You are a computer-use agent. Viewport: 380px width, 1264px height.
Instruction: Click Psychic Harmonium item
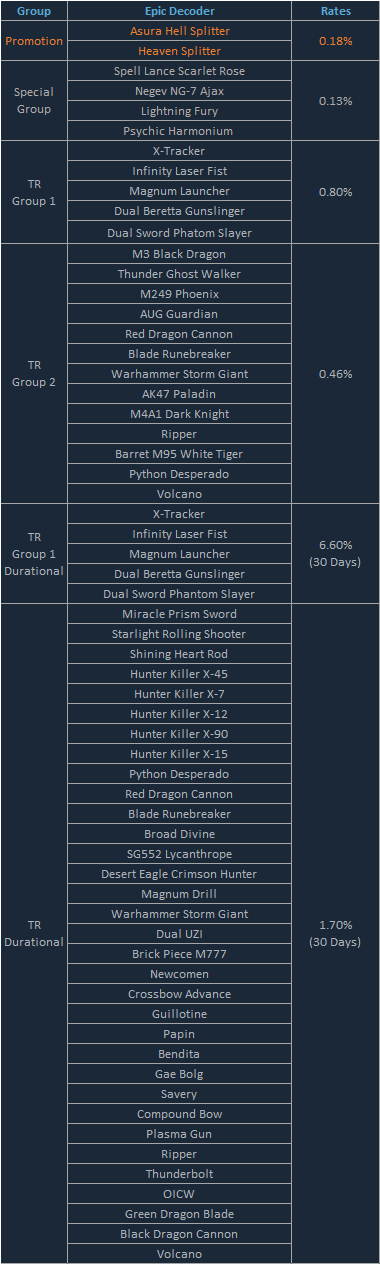(180, 131)
